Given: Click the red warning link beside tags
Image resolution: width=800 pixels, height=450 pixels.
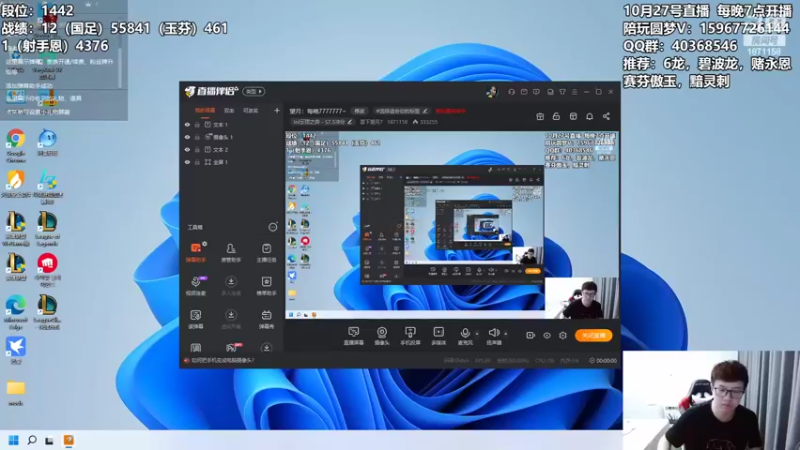Looking at the screenshot, I should coord(450,111).
